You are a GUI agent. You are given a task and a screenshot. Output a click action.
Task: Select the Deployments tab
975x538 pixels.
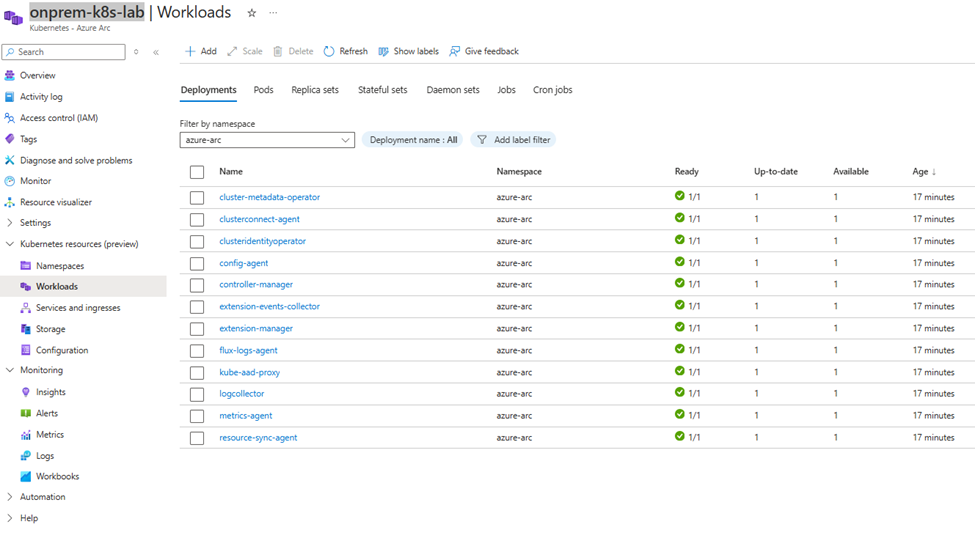point(208,90)
